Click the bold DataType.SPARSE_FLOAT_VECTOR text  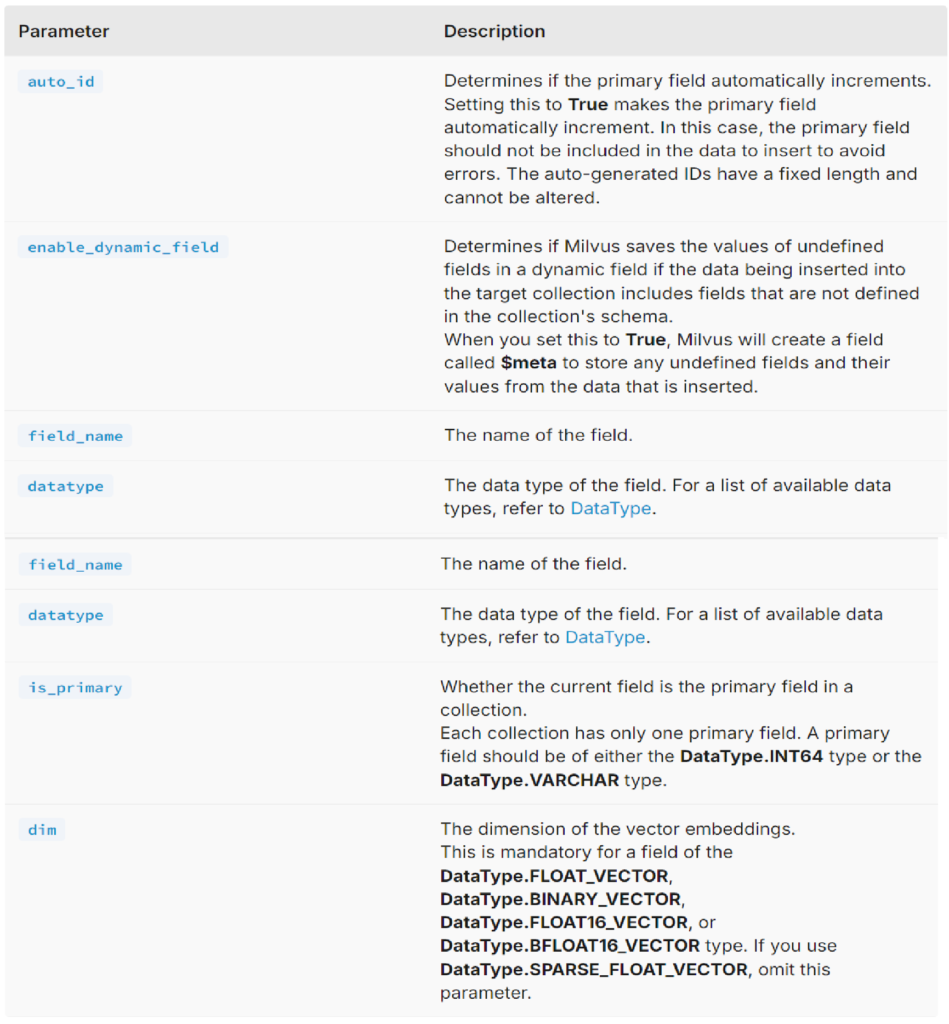coord(593,969)
